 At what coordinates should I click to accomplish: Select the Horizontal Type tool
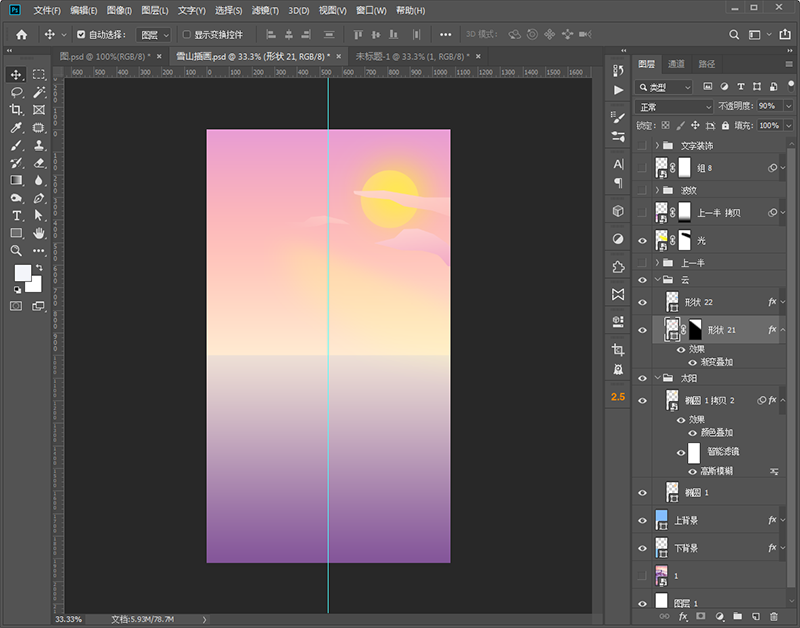(16, 215)
